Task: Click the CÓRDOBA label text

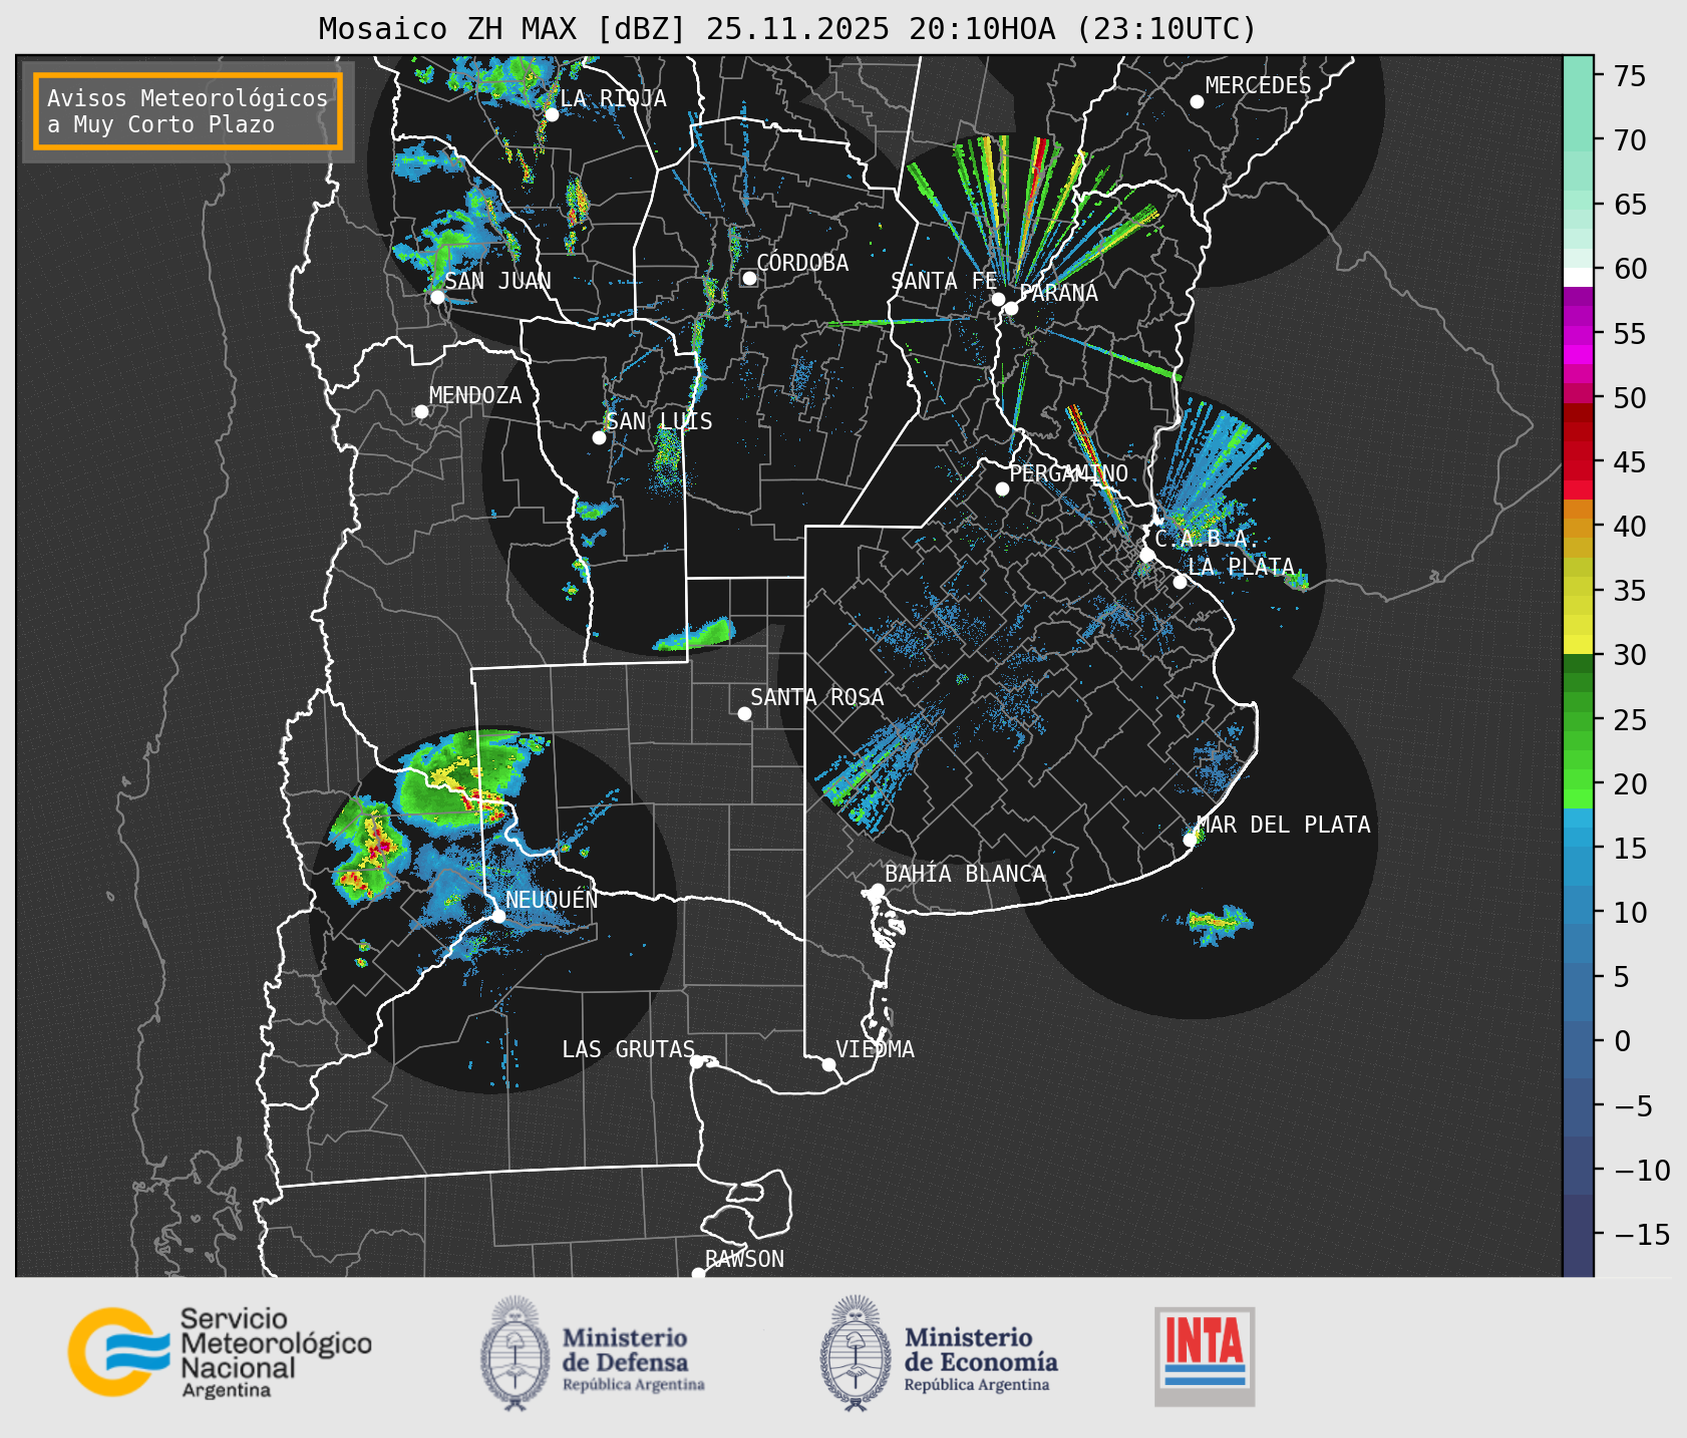Action: click(x=802, y=263)
